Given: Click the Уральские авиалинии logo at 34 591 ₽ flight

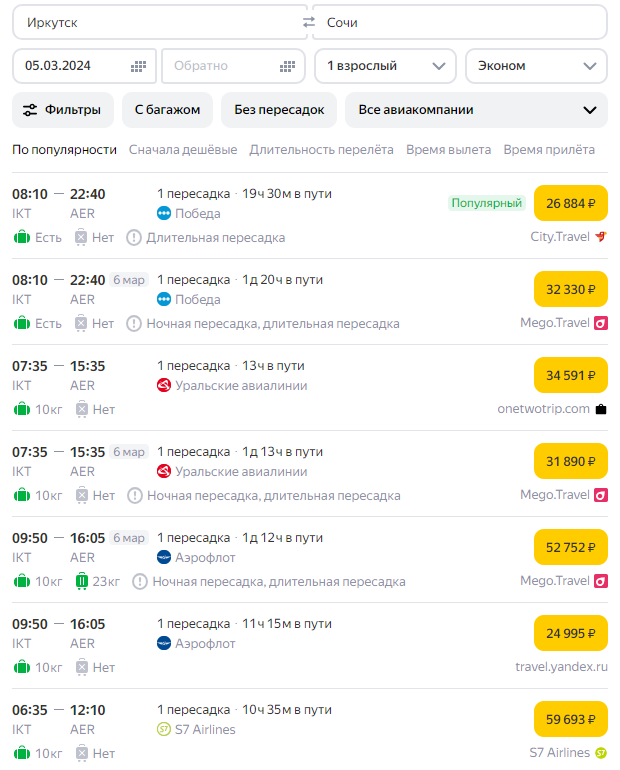Looking at the screenshot, I should [164, 385].
